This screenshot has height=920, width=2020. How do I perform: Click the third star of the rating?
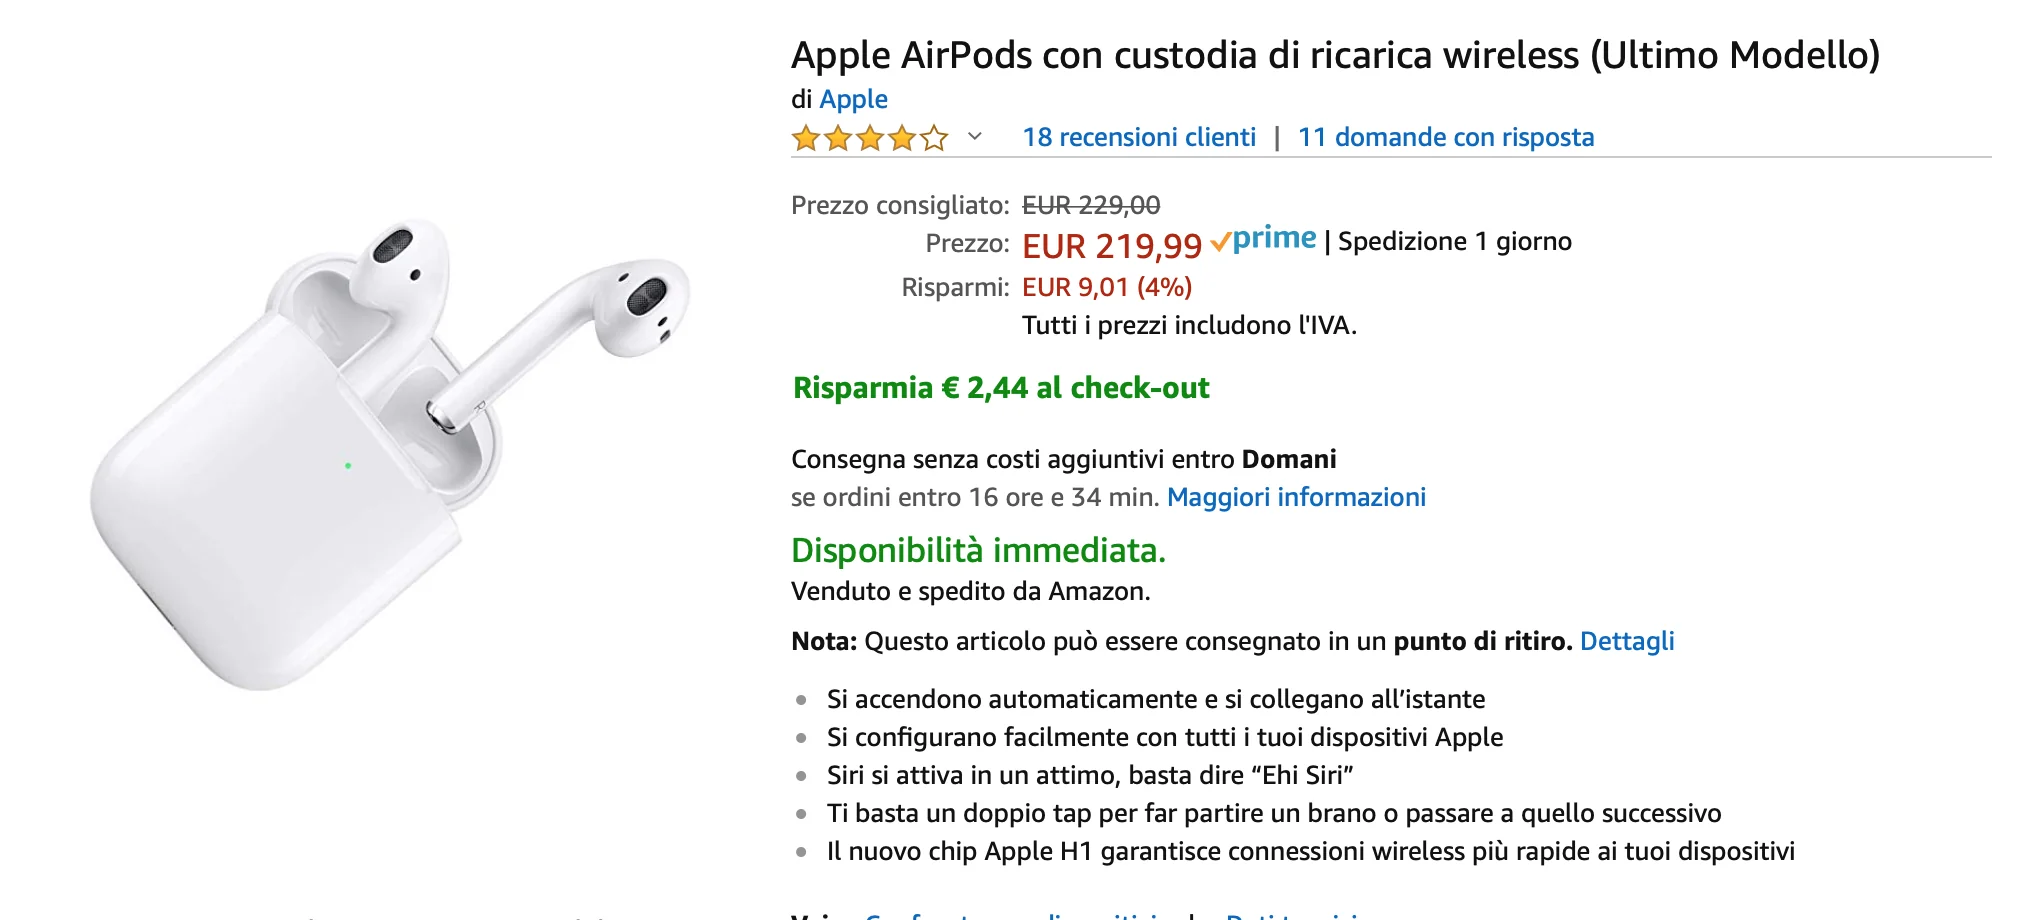[x=870, y=137]
